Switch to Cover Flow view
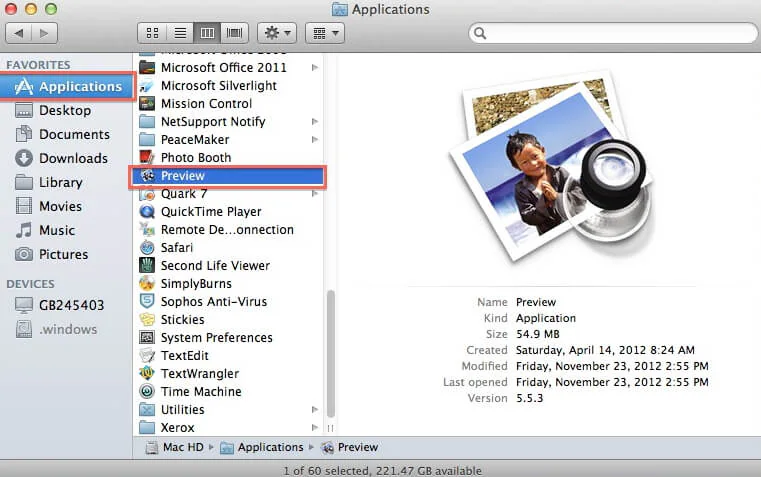The height and width of the screenshot is (477, 761). pyautogui.click(x=234, y=33)
